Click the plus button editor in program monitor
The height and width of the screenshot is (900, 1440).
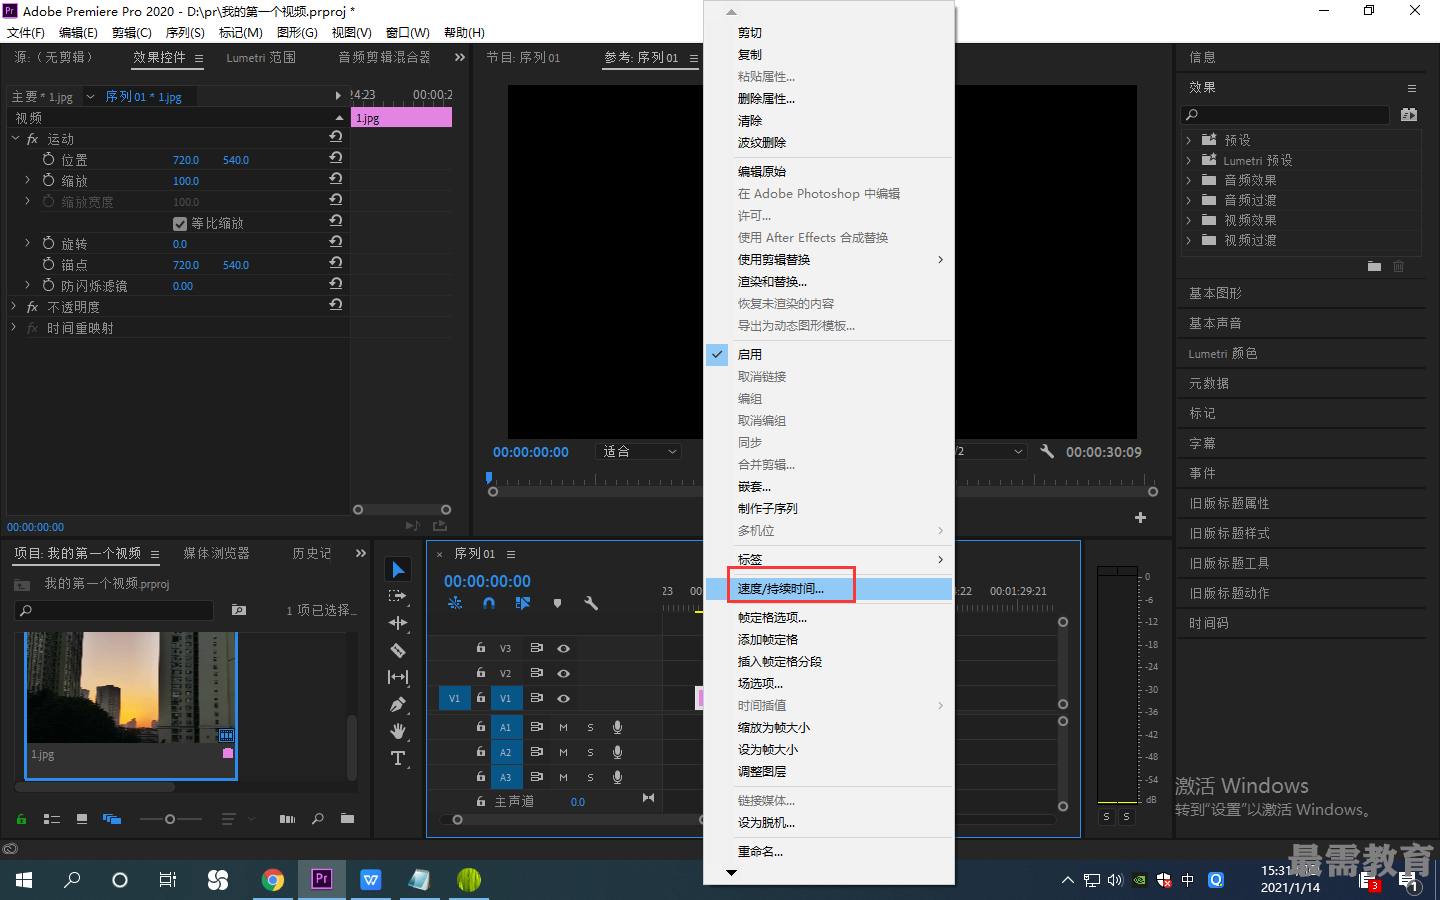[x=1140, y=517]
